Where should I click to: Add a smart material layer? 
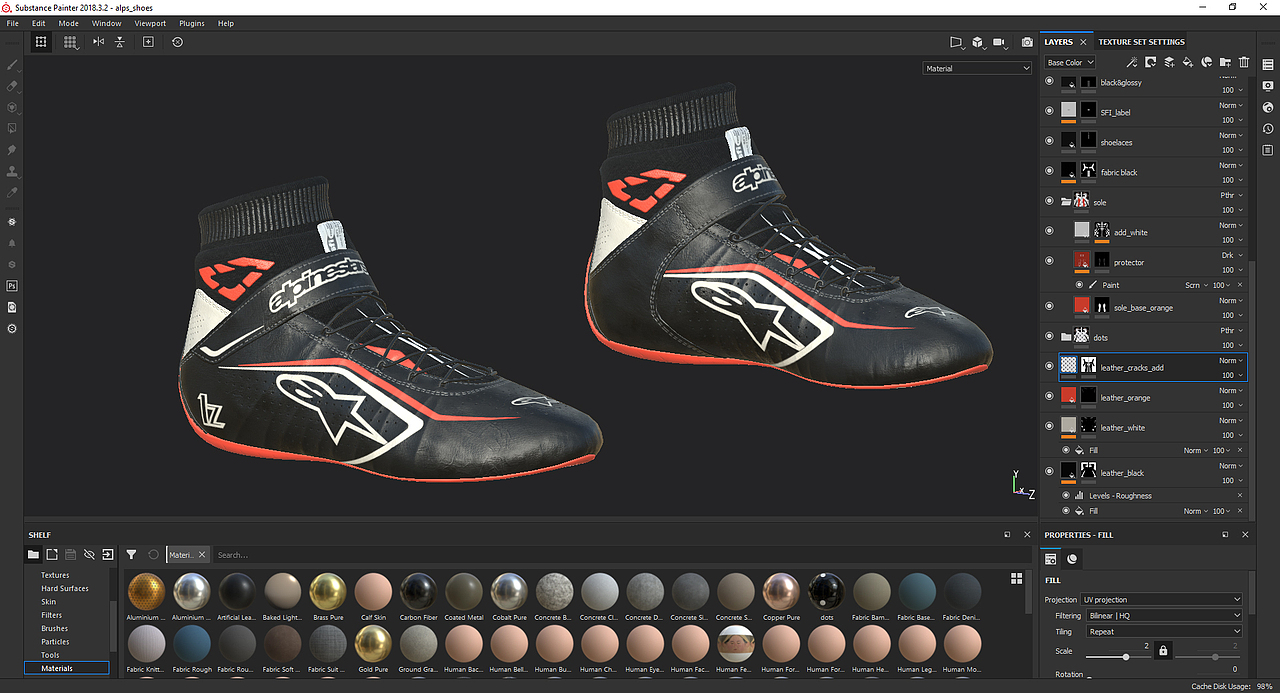coord(1207,62)
